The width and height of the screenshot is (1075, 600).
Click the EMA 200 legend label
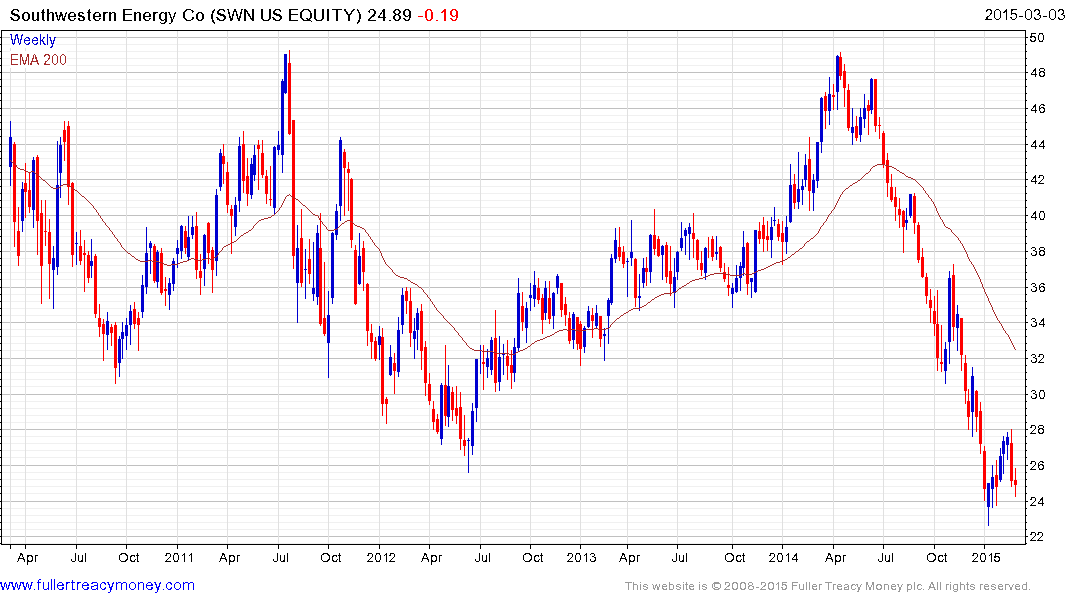tap(38, 60)
